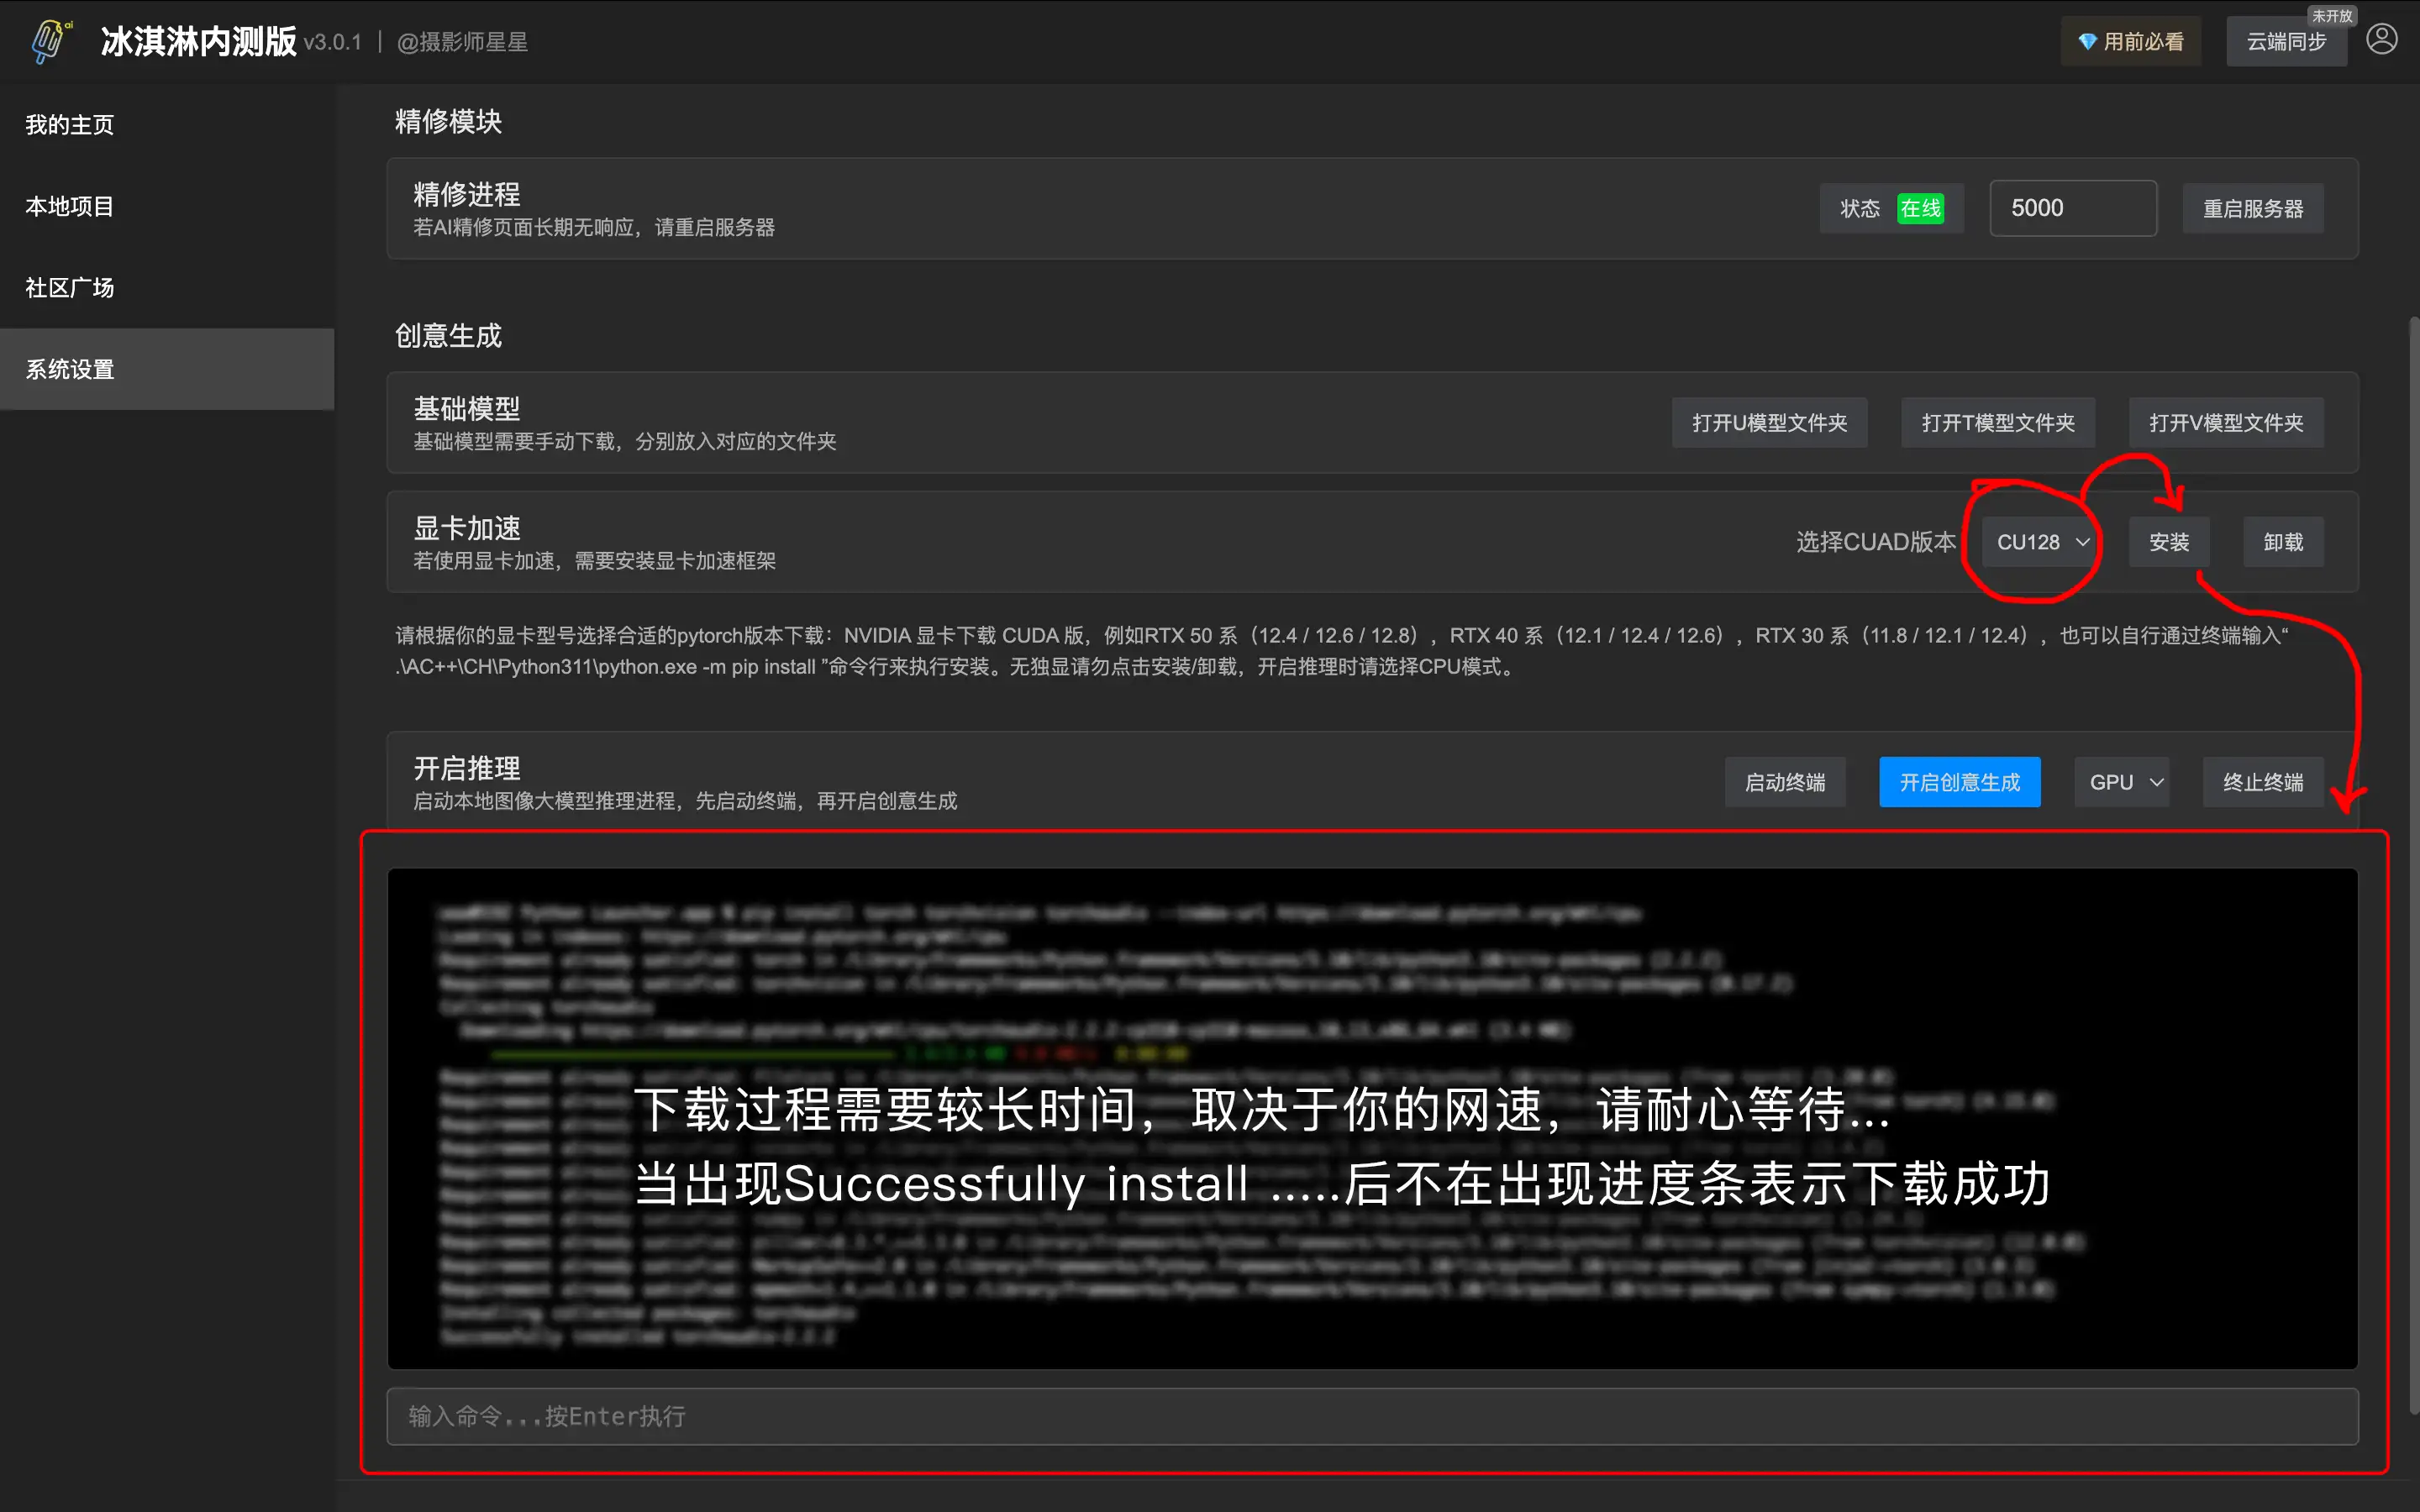The image size is (2420, 1512).
Task: Open the U模型文件夹 folder
Action: [1769, 422]
